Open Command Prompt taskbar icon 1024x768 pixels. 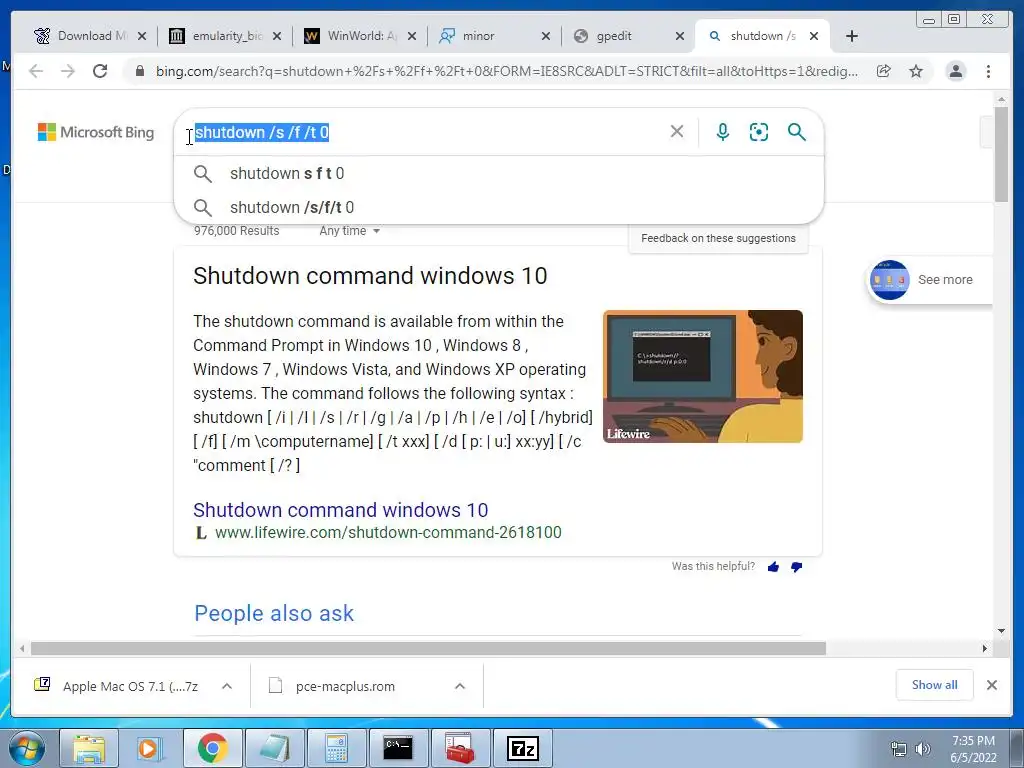click(398, 748)
